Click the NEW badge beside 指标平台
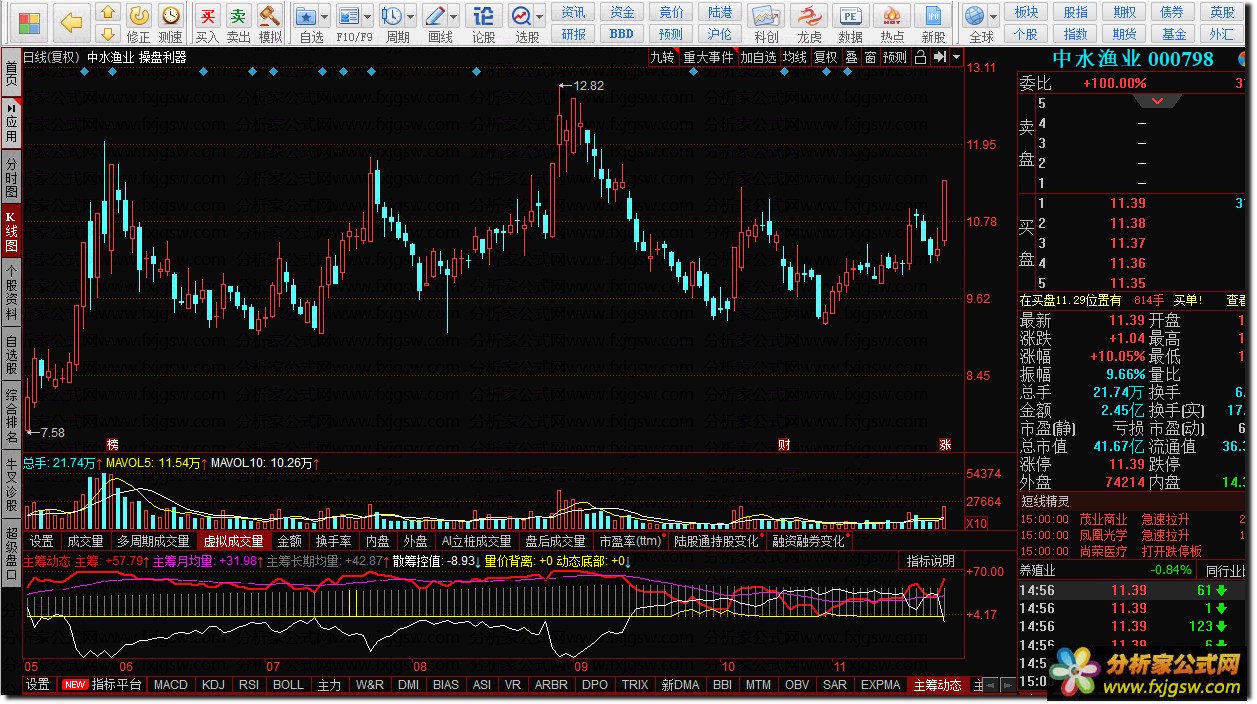Screen dimensions: 1257x704 pos(75,685)
